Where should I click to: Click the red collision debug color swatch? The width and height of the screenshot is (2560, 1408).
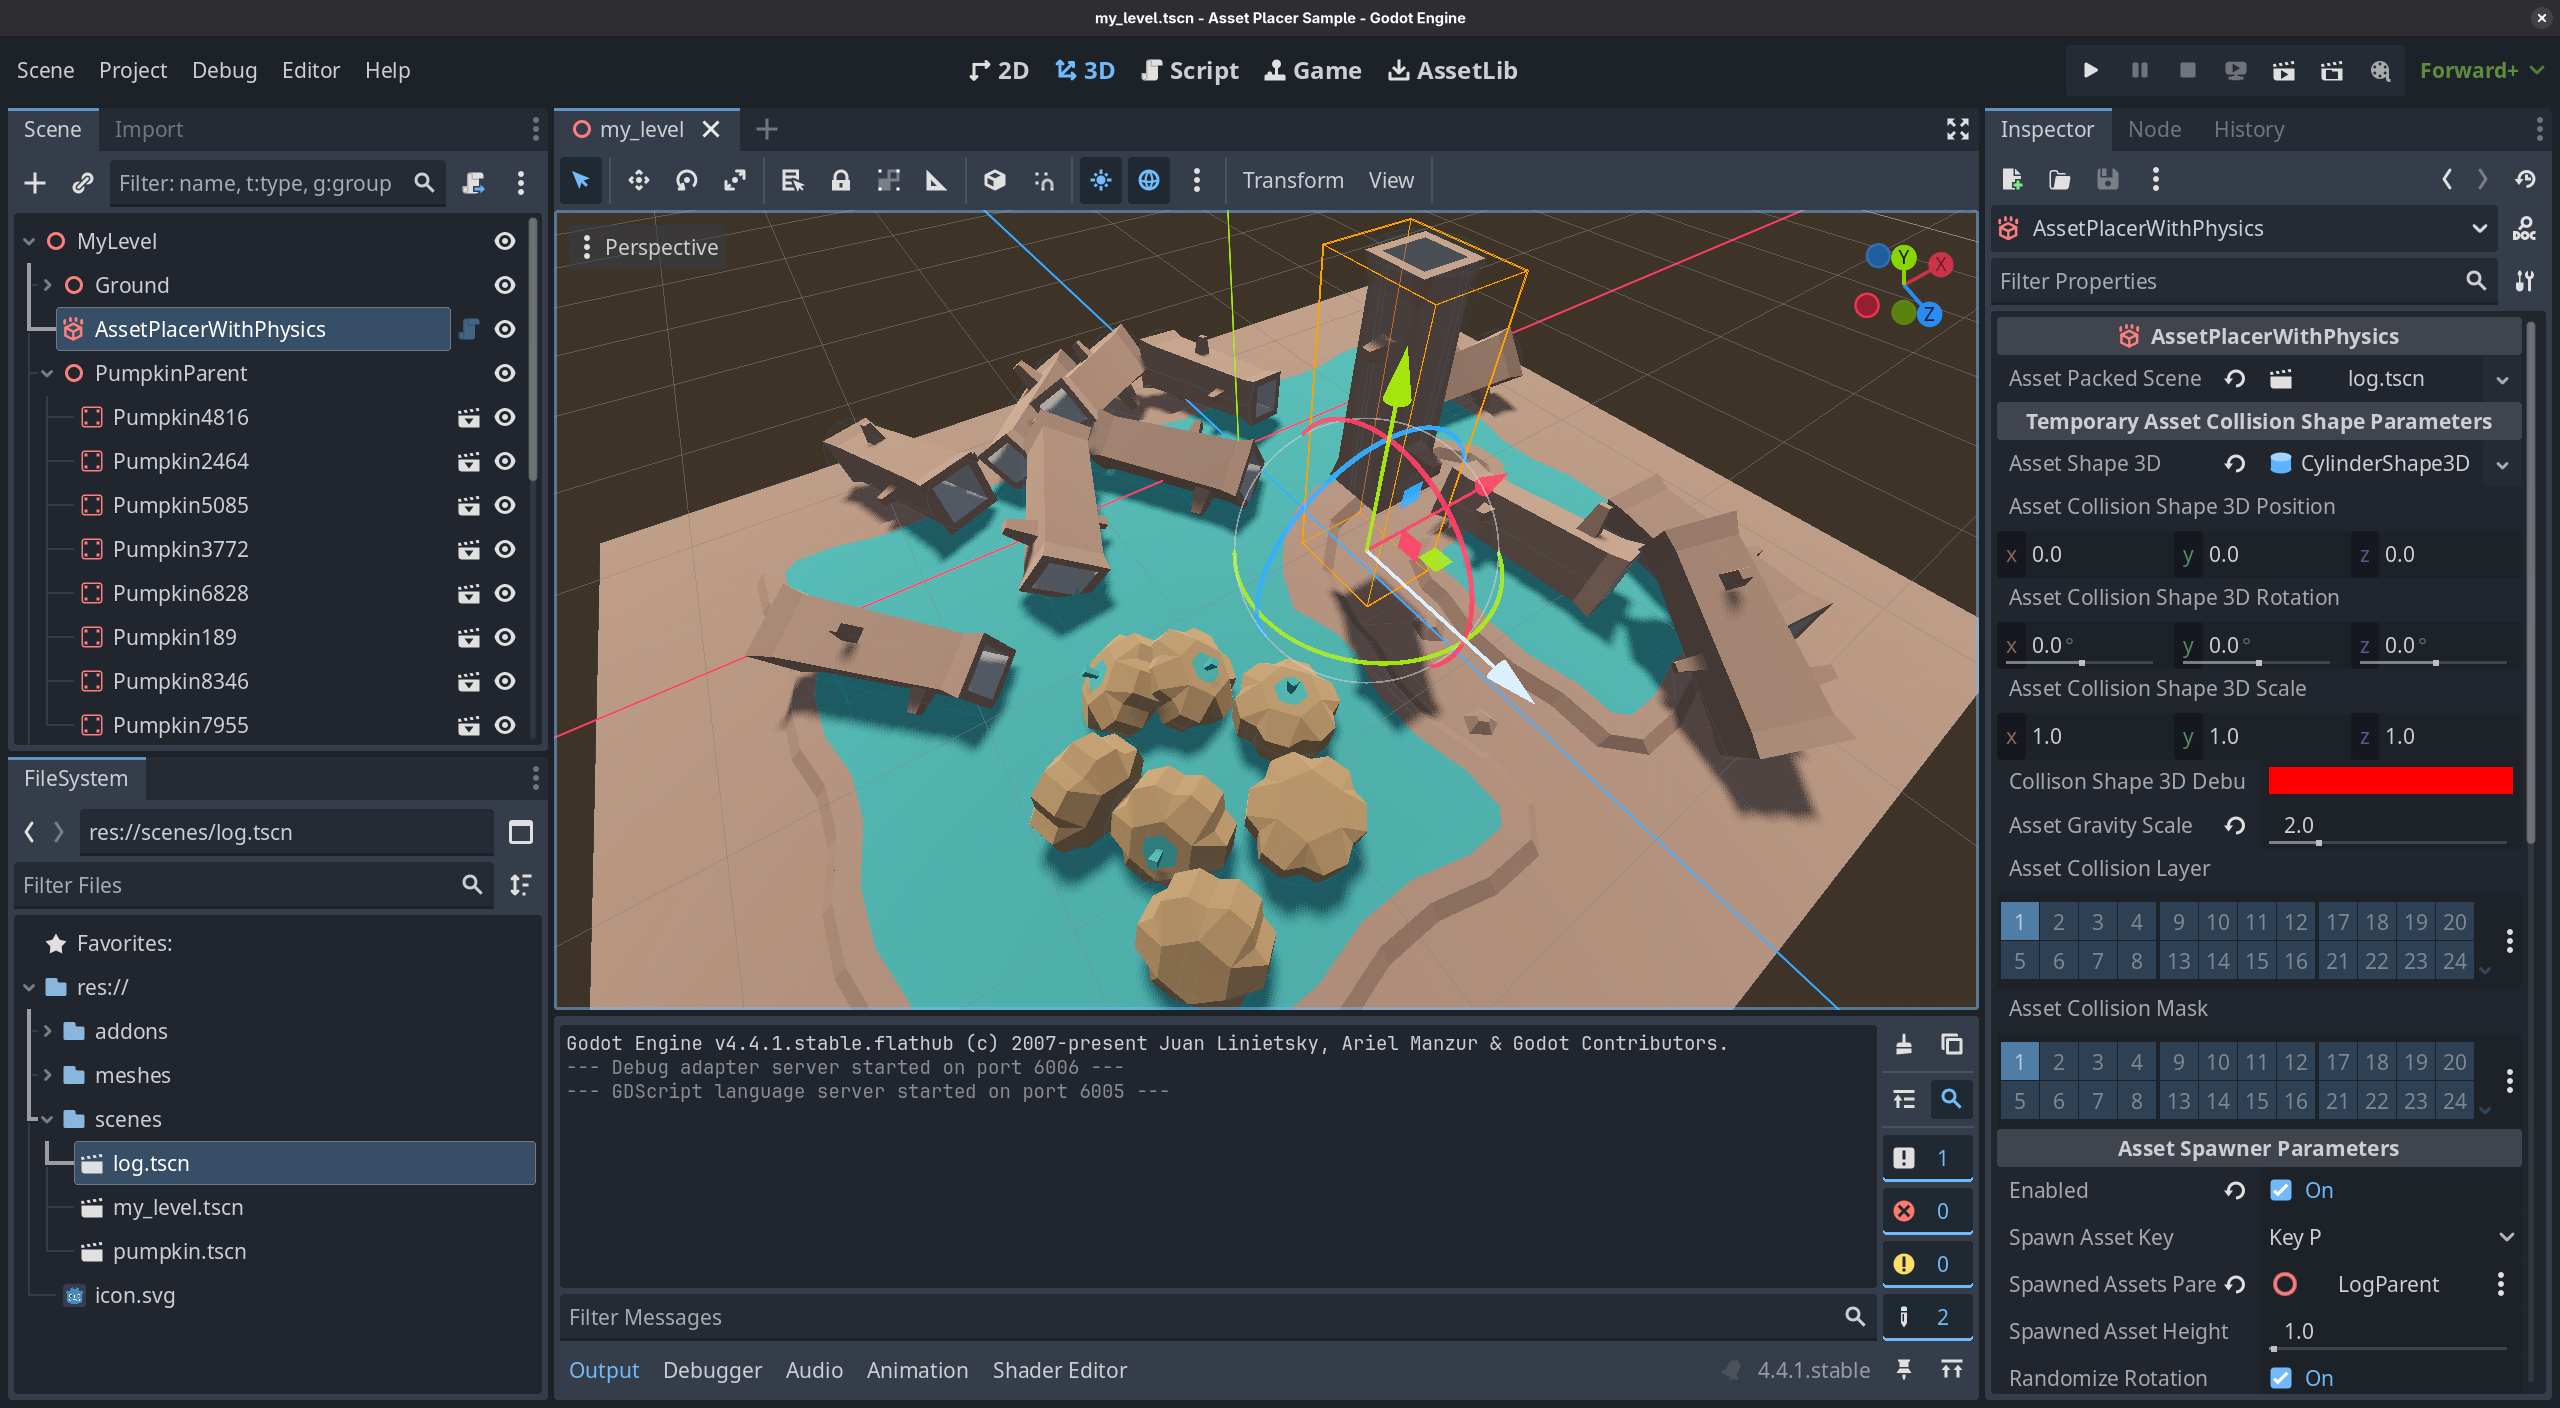click(2390, 781)
